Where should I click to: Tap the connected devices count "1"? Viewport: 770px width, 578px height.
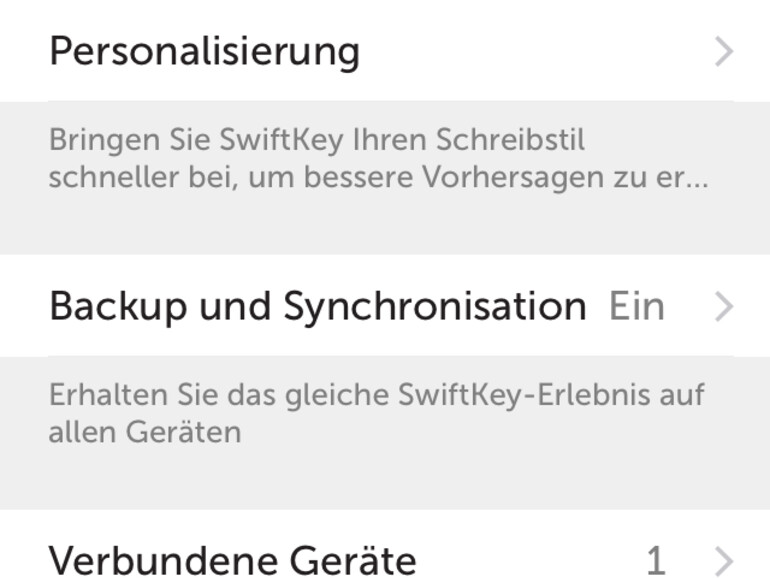click(x=656, y=560)
